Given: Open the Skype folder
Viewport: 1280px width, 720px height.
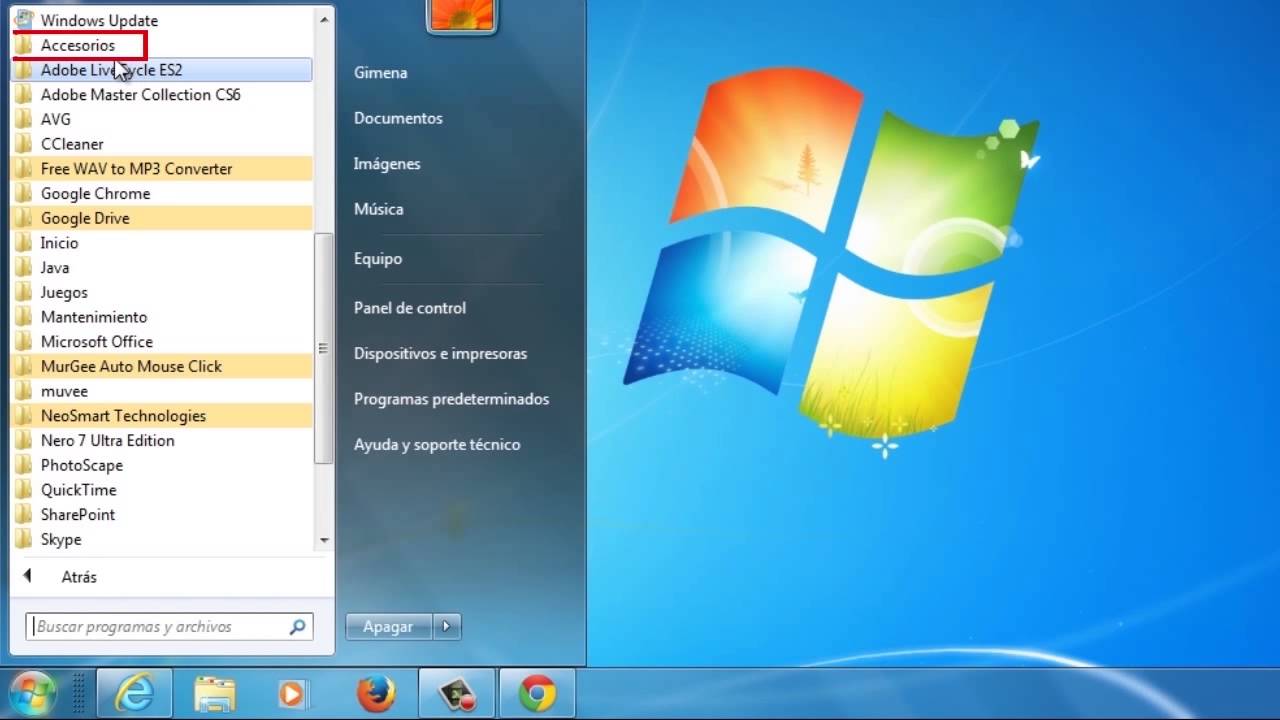Looking at the screenshot, I should pos(163,539).
